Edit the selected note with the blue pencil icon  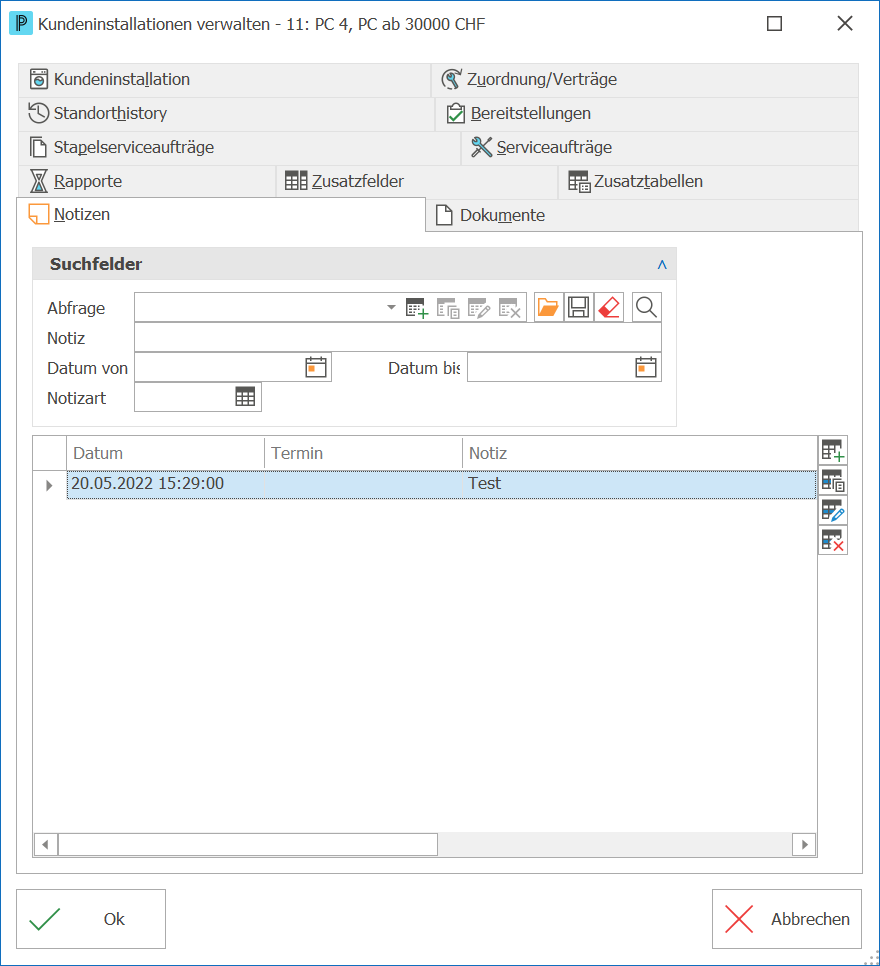[x=833, y=511]
